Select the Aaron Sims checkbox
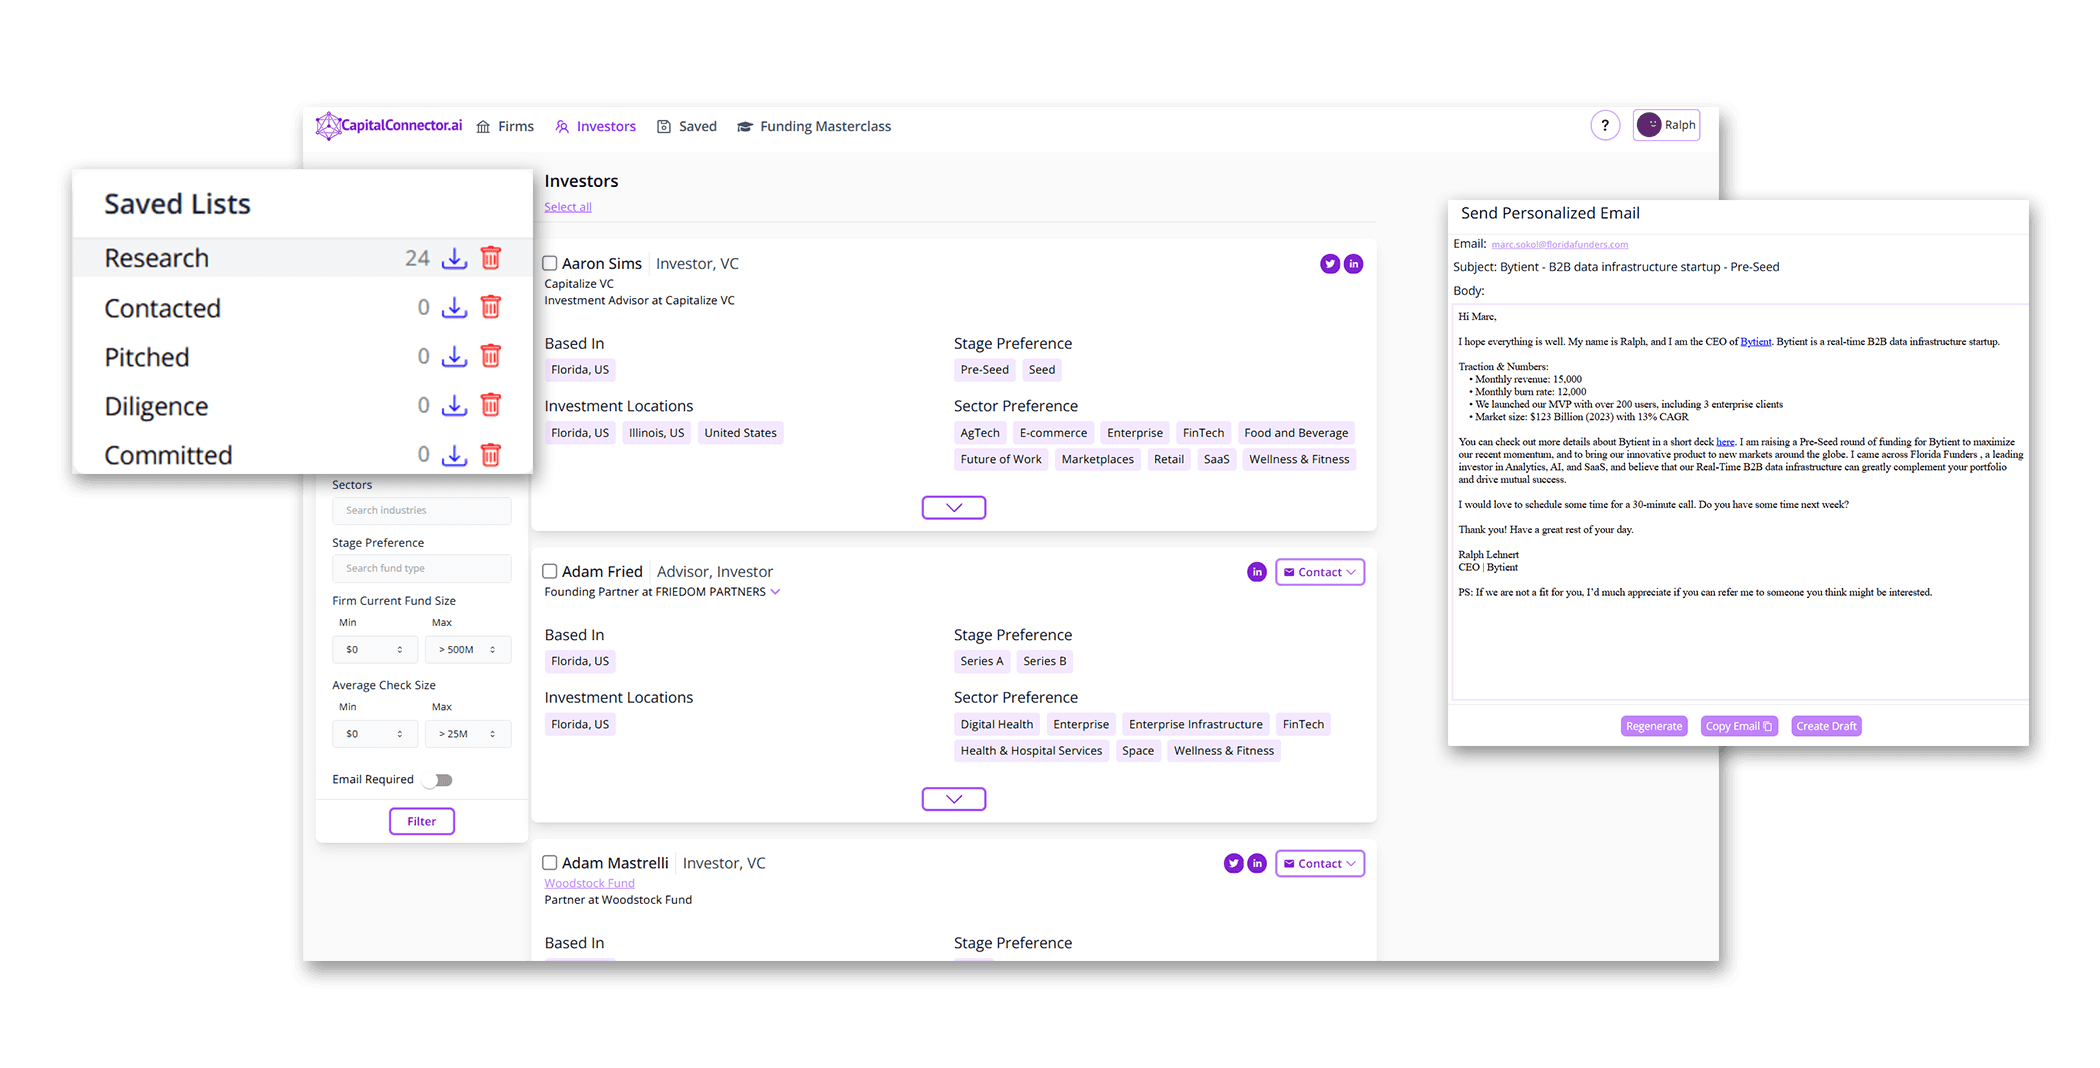This screenshot has height=1068, width=2100. [x=550, y=264]
